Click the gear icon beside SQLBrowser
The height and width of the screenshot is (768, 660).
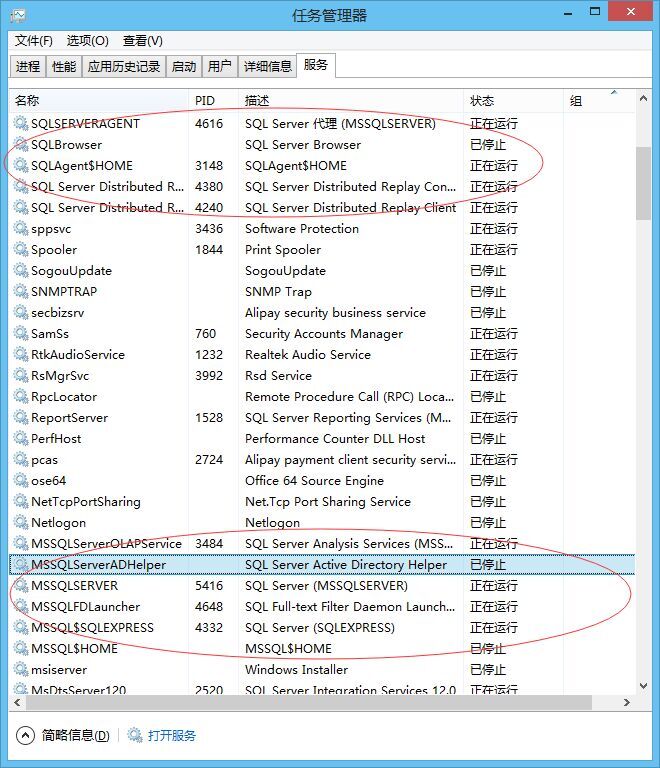21,144
